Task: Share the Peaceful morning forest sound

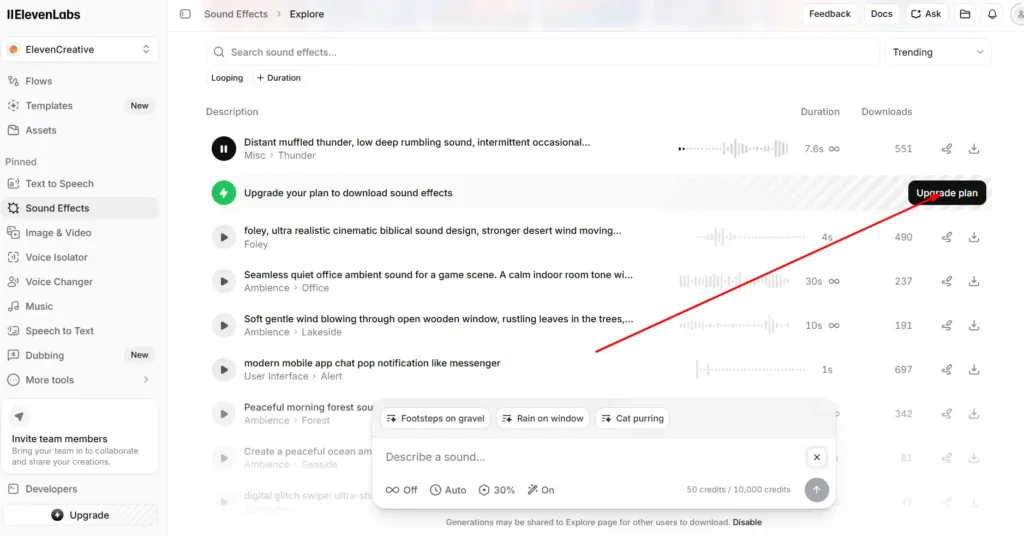Action: (x=946, y=414)
